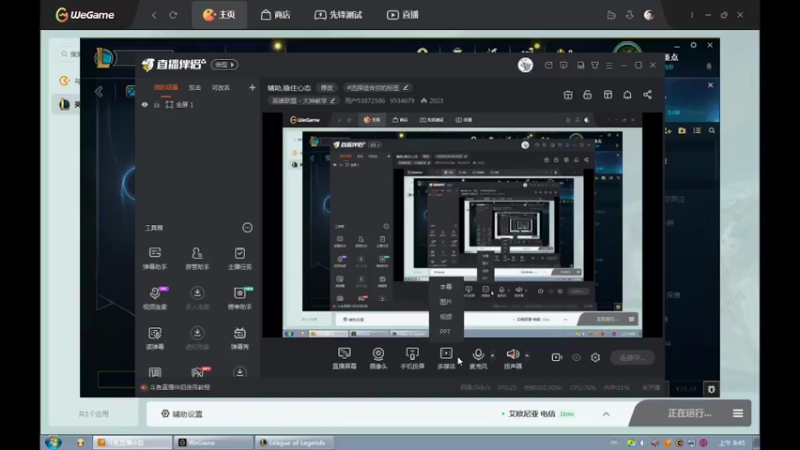This screenshot has height=450, width=800.
Task: Open the 弹幕秀 tool
Action: [x=239, y=338]
